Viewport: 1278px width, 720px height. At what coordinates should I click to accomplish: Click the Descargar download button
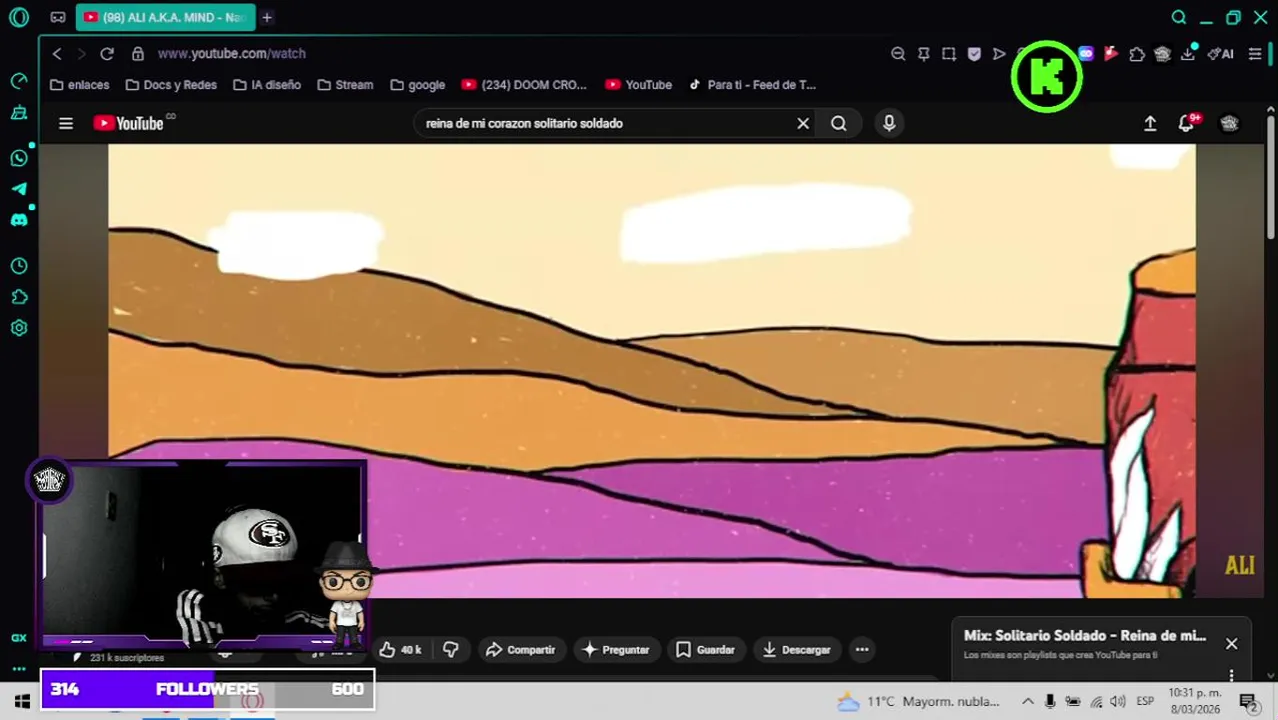[x=796, y=650]
